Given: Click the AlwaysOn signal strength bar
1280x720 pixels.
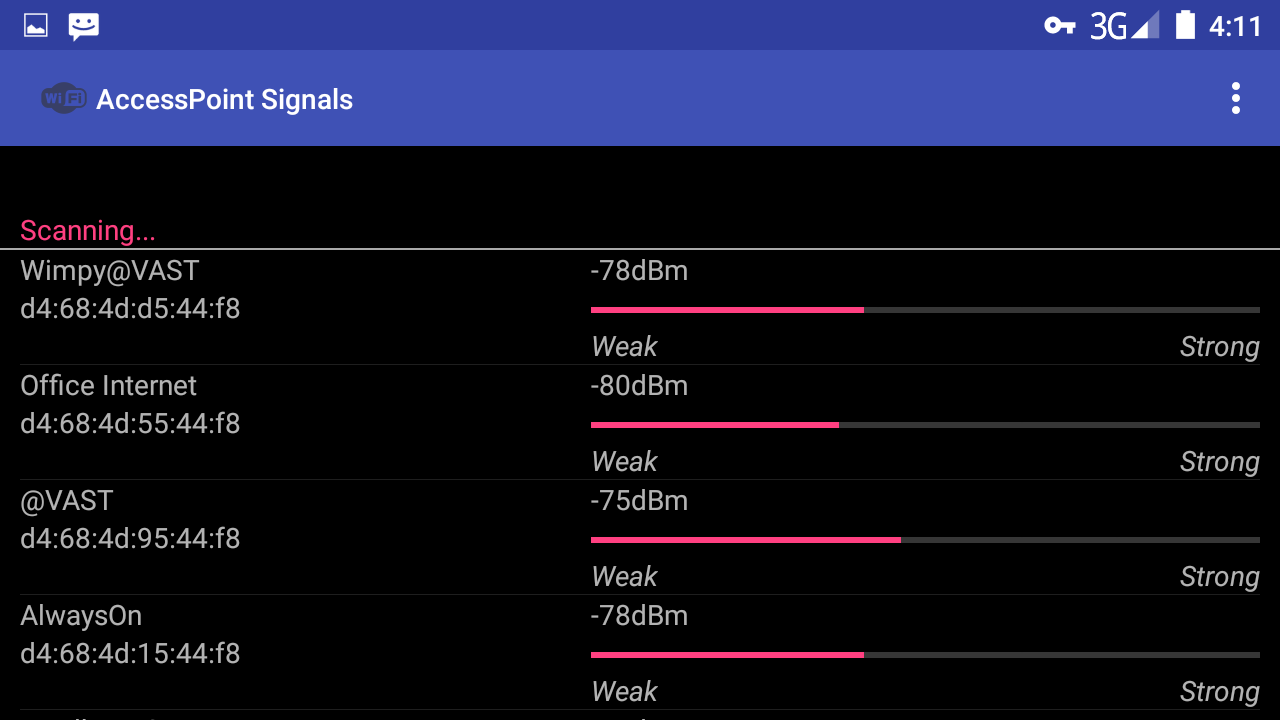Looking at the screenshot, I should [925, 655].
